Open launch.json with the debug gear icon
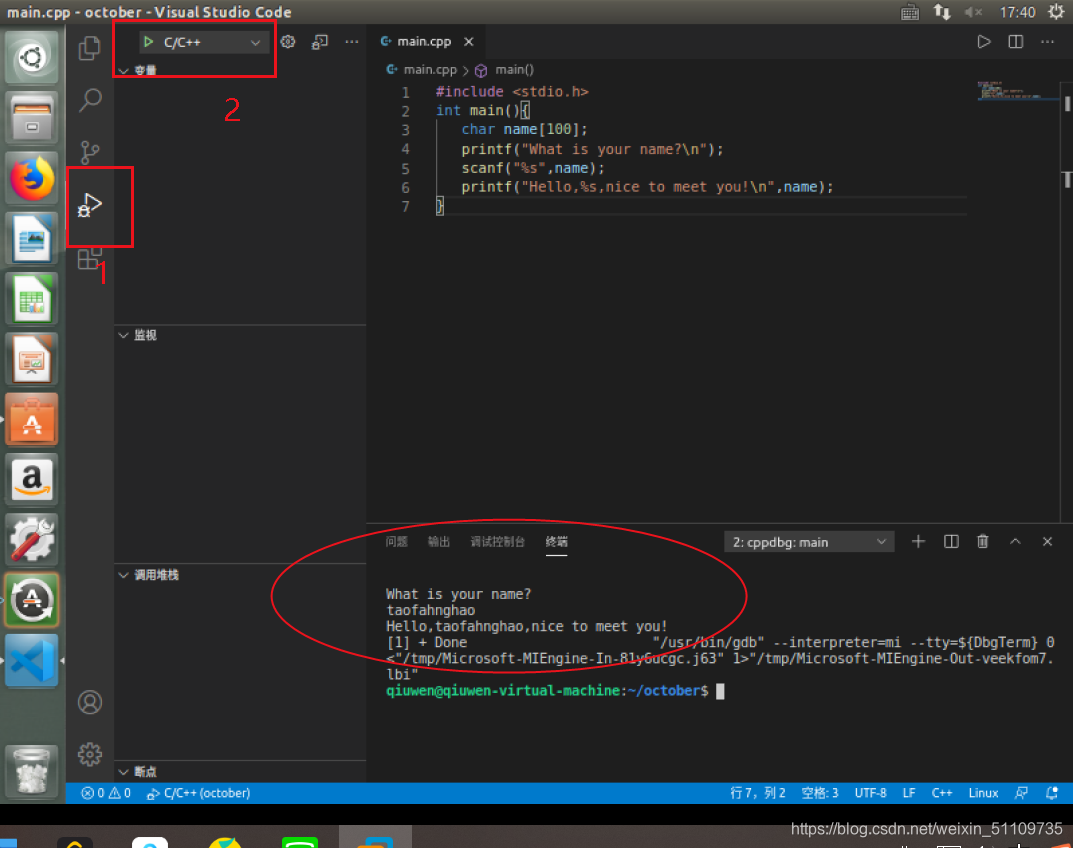 288,42
